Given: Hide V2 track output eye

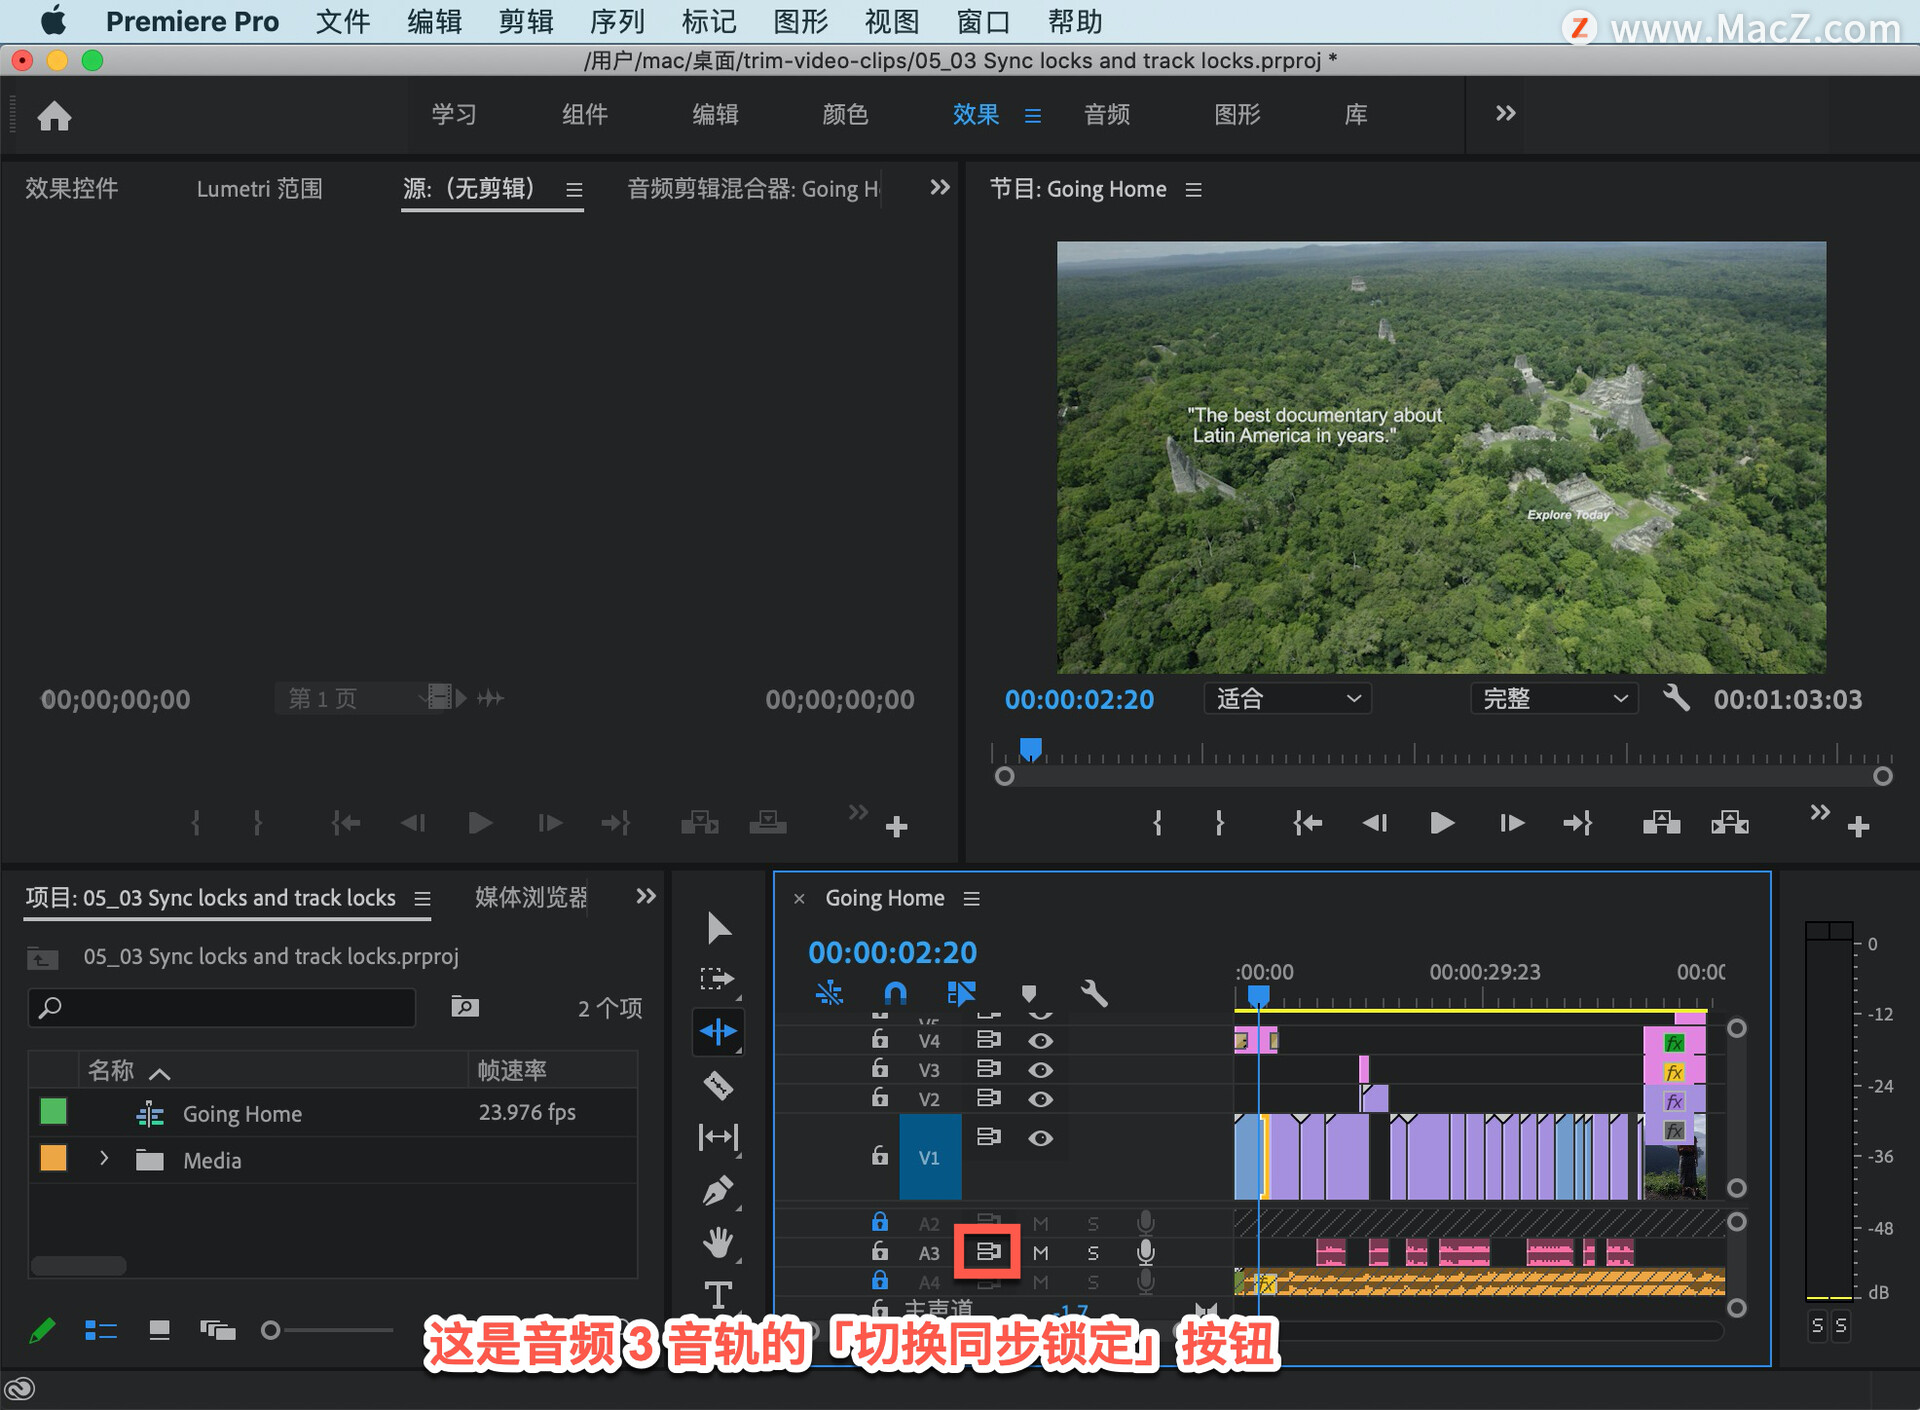Looking at the screenshot, I should click(x=1040, y=1099).
